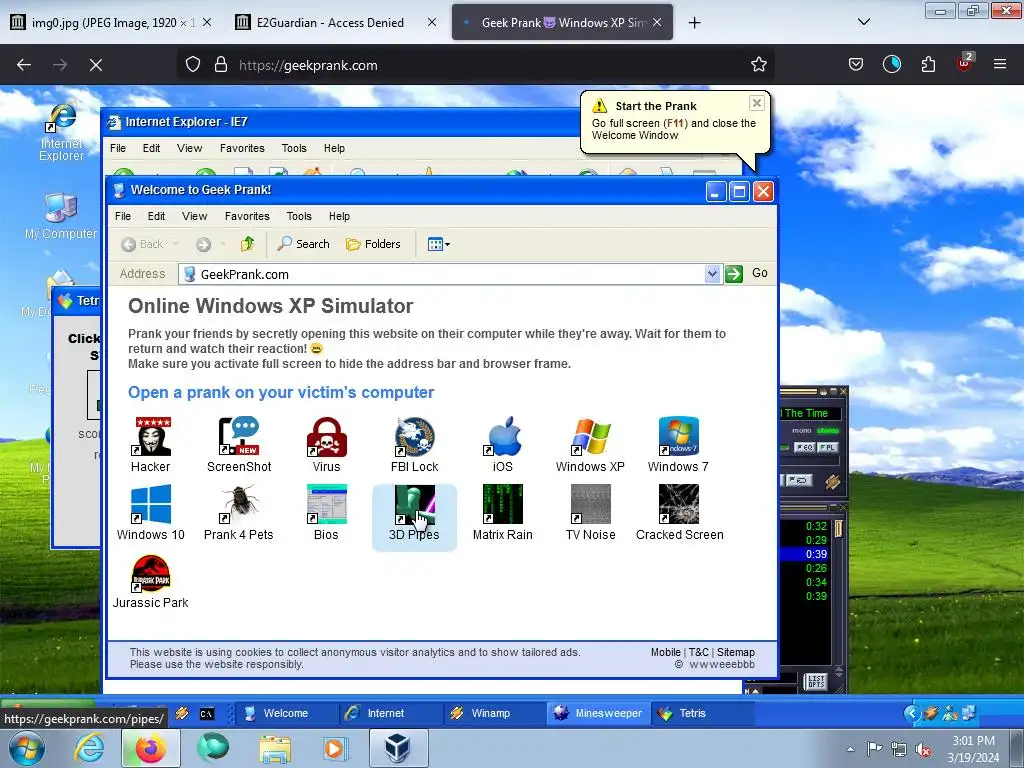The image size is (1024, 768).
Task: Open Firefox hamburger application menu
Action: pyautogui.click(x=999, y=64)
